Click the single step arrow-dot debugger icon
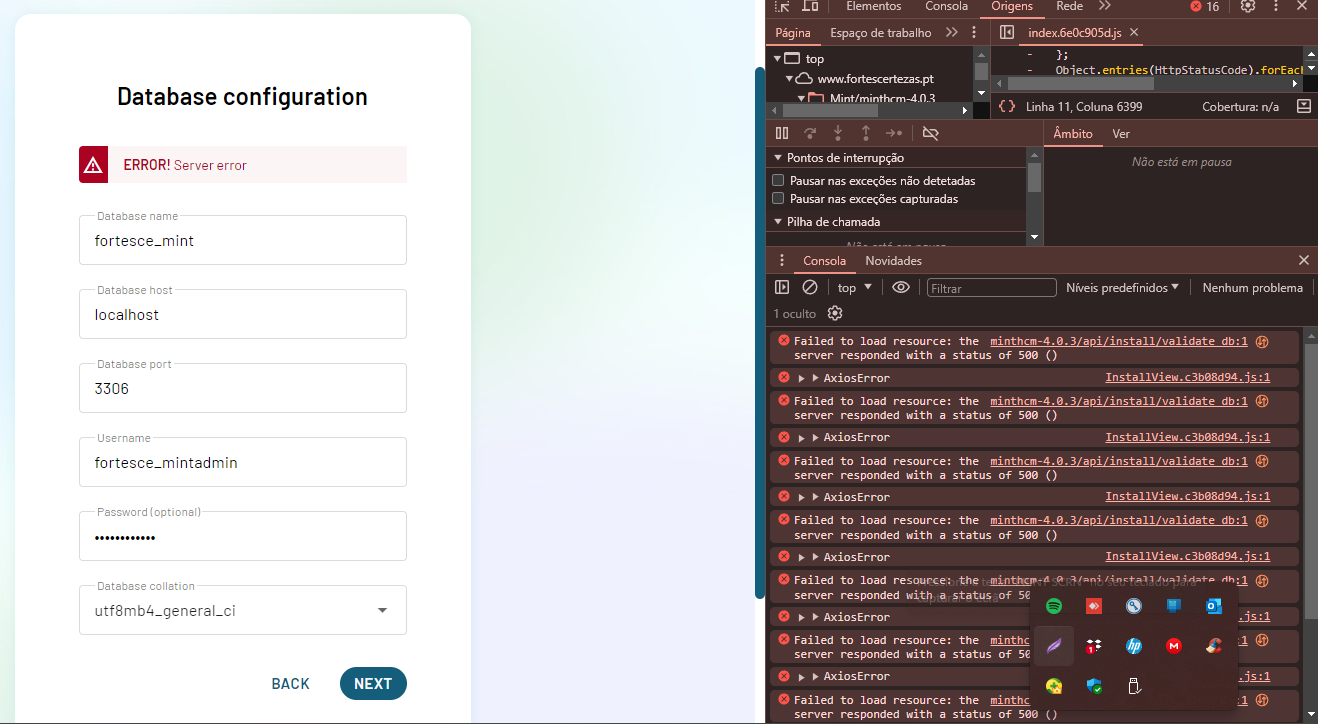This screenshot has width=1318, height=724. tap(894, 133)
